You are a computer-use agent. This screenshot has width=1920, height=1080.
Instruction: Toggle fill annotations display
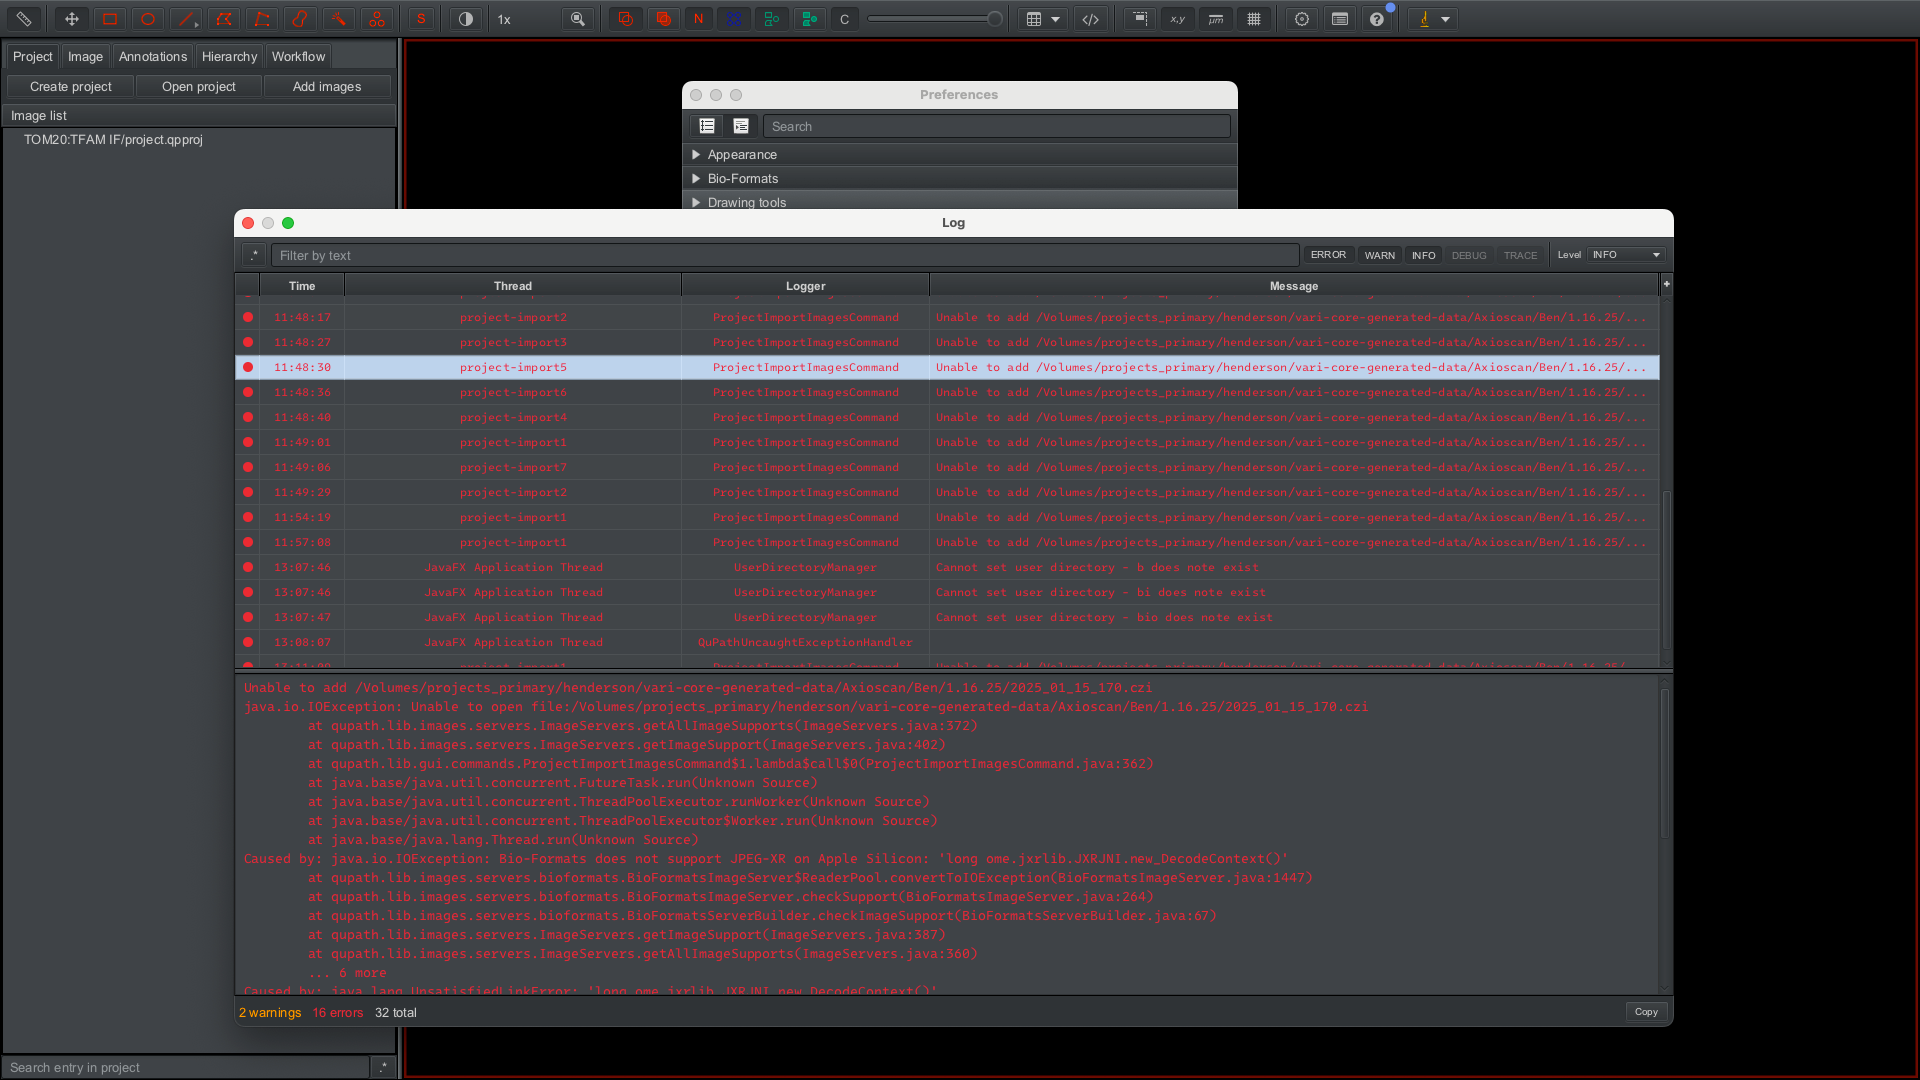(664, 18)
